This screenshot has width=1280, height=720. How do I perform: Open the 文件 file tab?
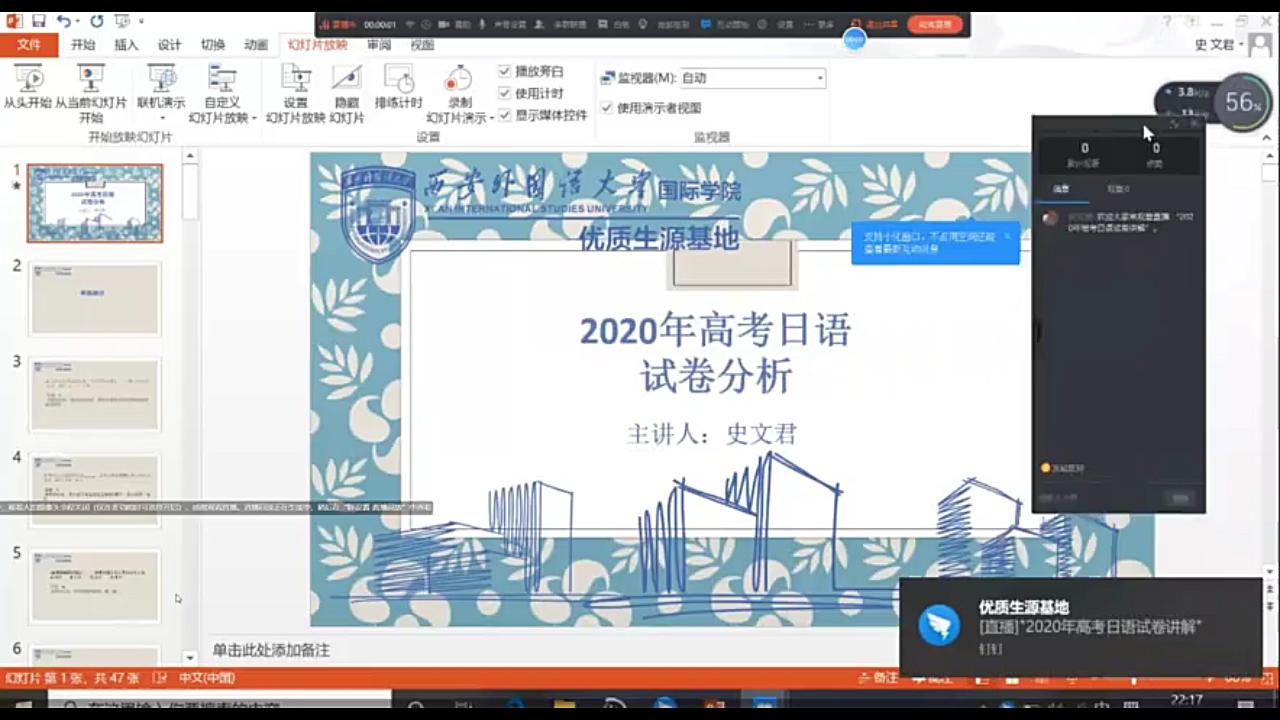tap(29, 45)
